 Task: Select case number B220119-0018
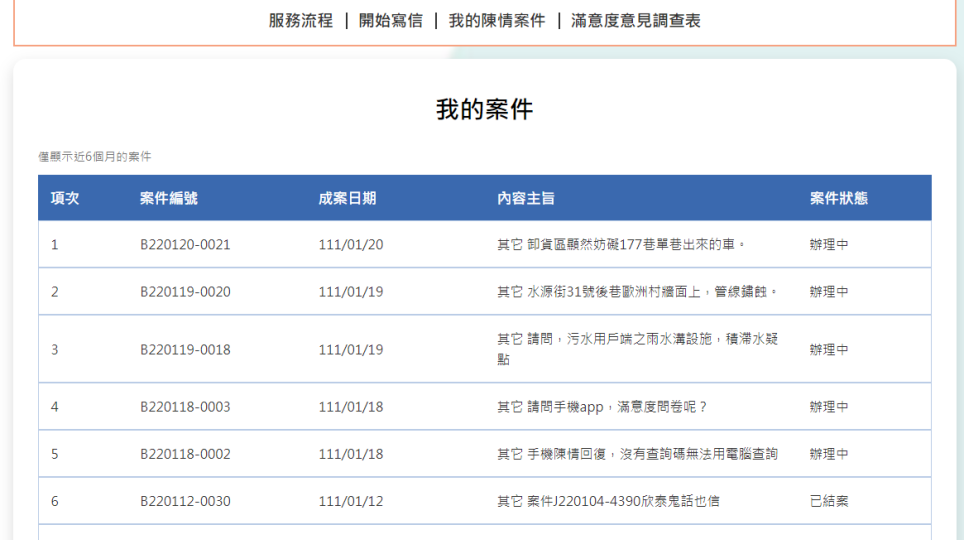tap(185, 349)
